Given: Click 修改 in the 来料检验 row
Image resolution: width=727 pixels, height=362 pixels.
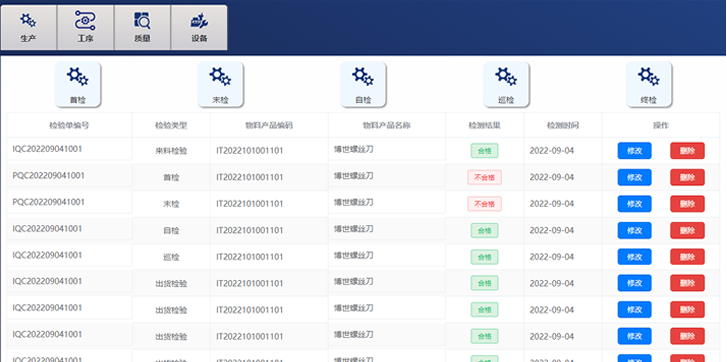Looking at the screenshot, I should point(634,151).
